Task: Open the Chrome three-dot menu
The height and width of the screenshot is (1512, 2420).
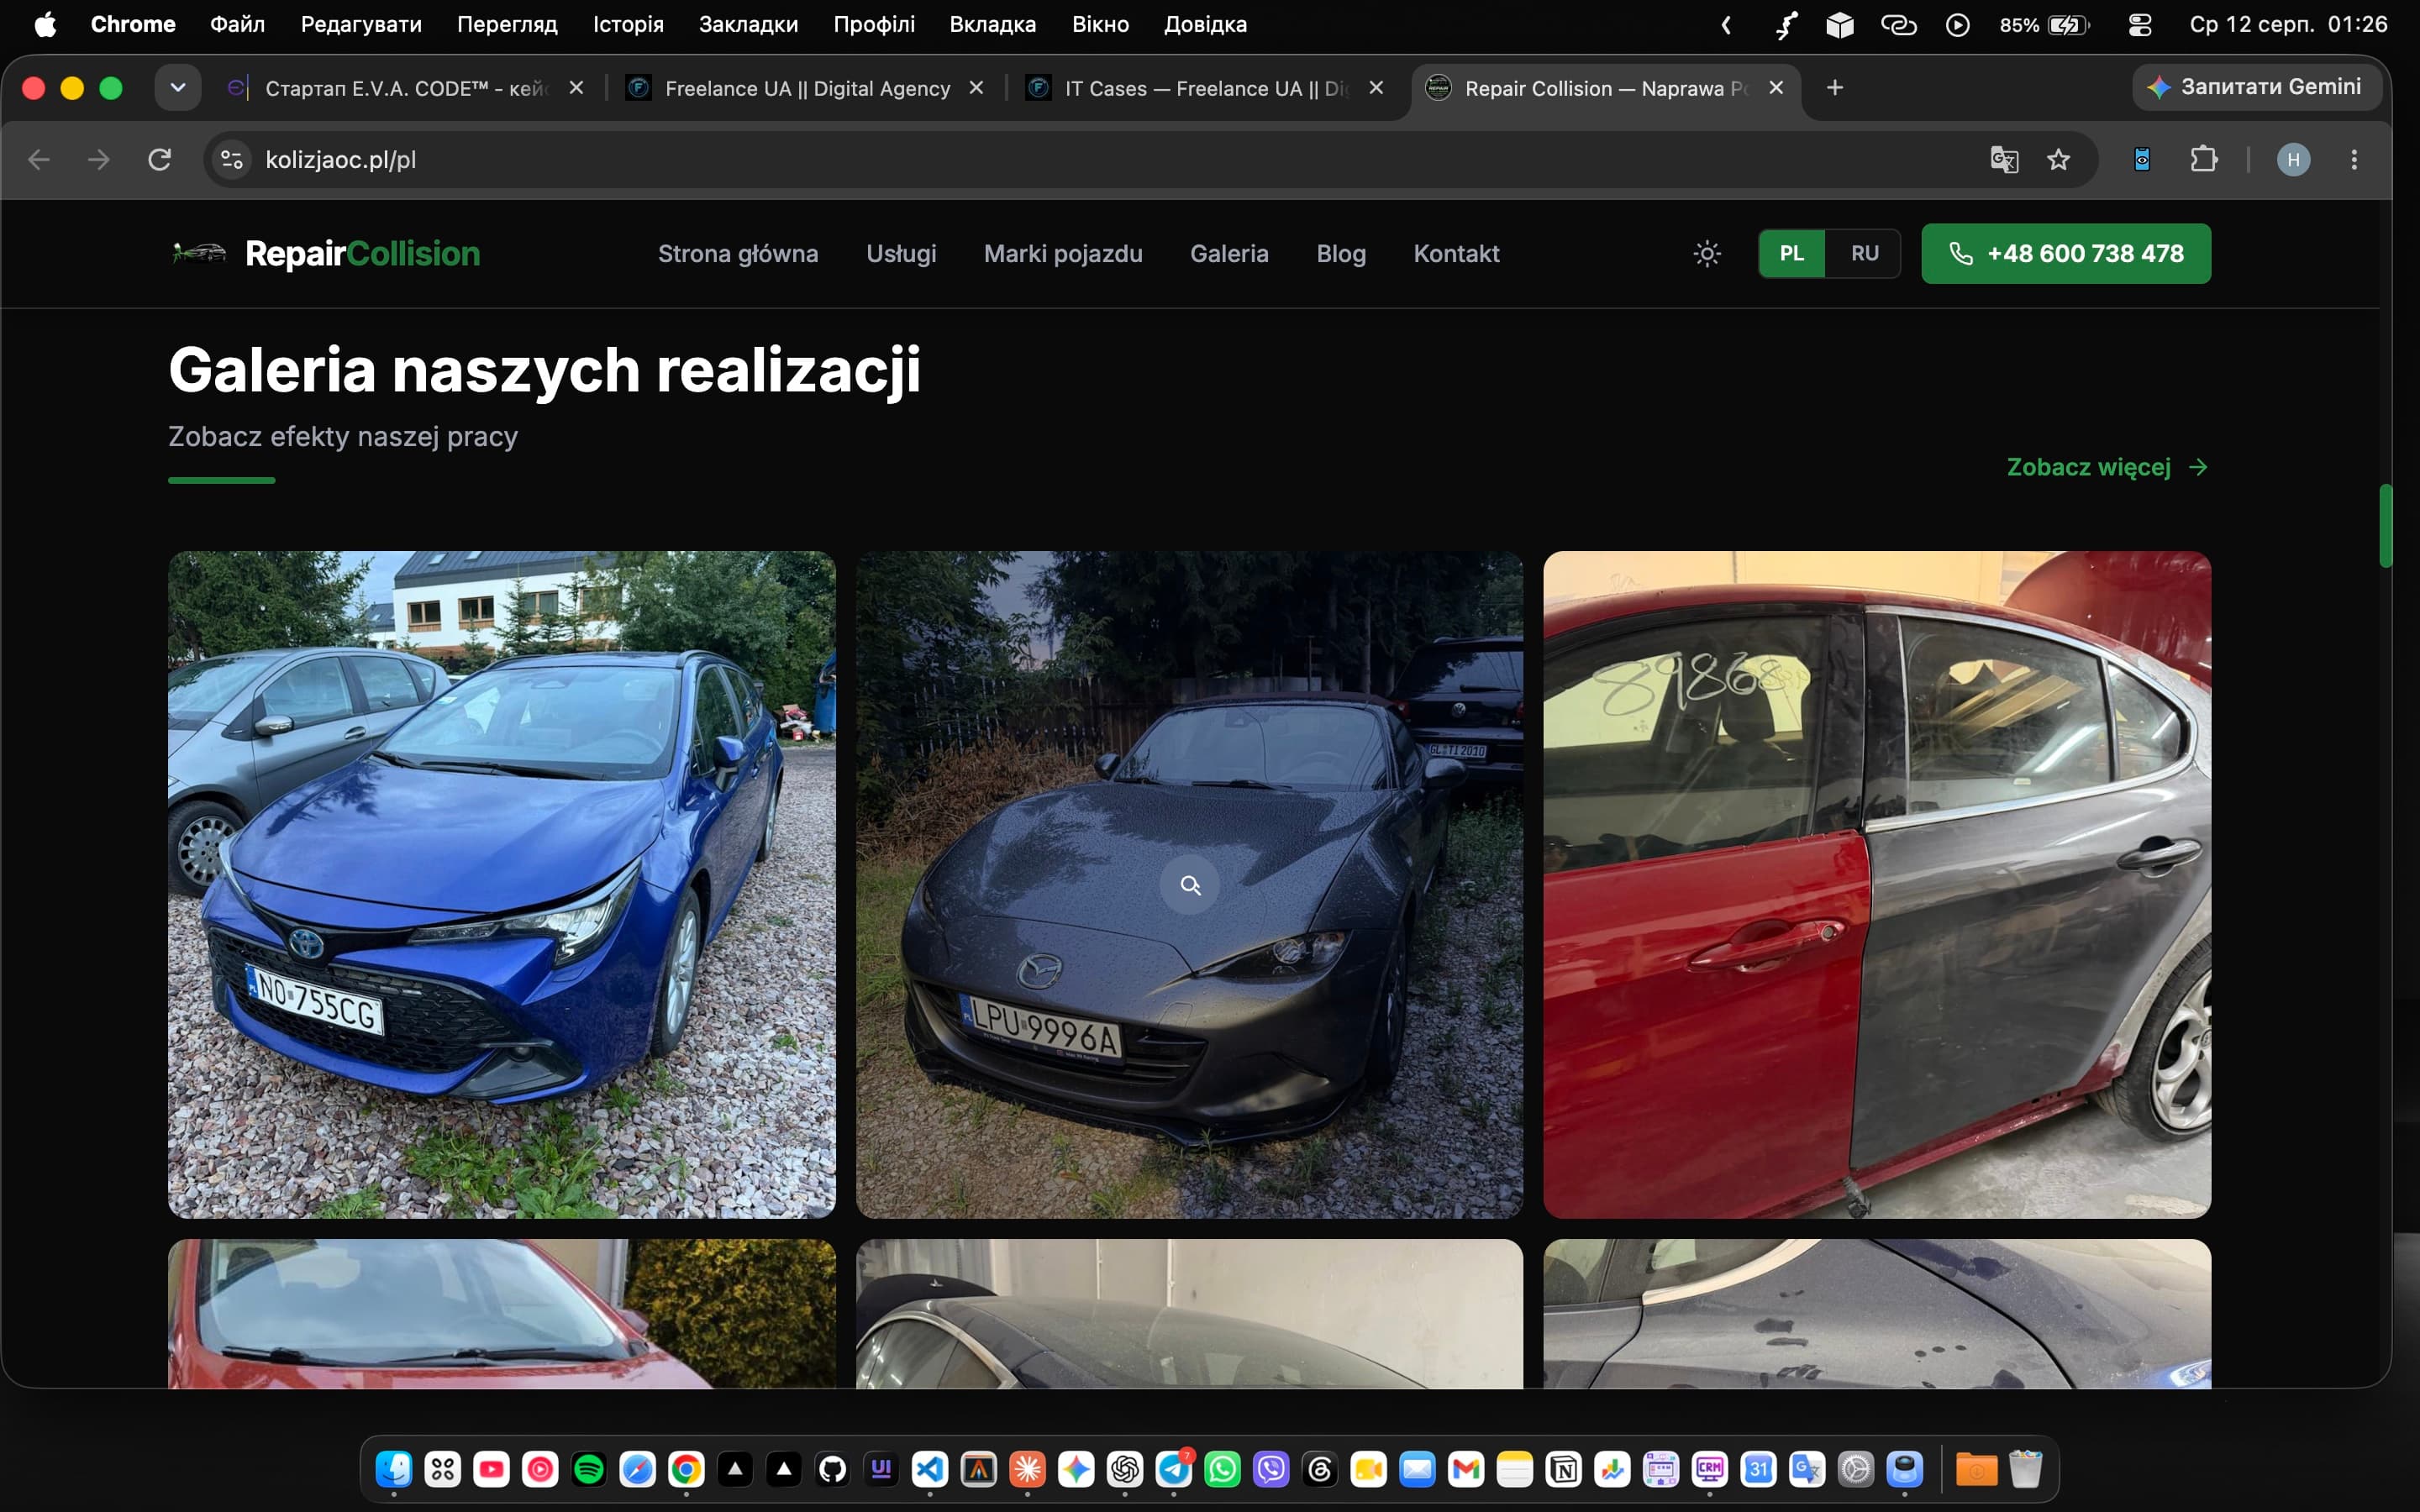Action: tap(2354, 160)
